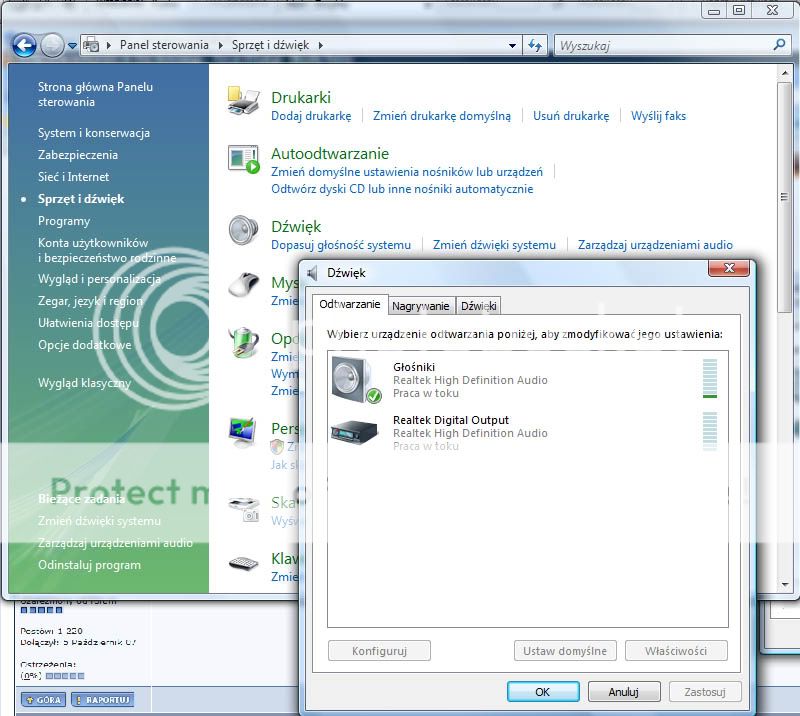Click the refresh button beside address bar
Viewport: 800px width, 716px height.
(x=535, y=45)
